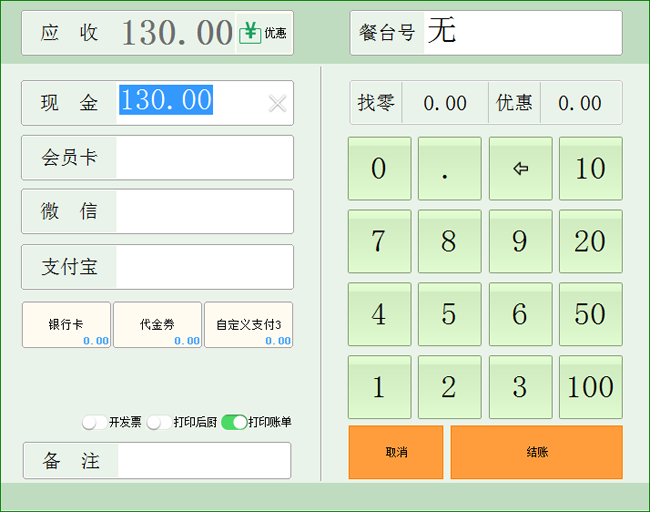Choose 自定义支付3 payment option
Image resolution: width=650 pixels, height=512 pixels.
(x=248, y=325)
